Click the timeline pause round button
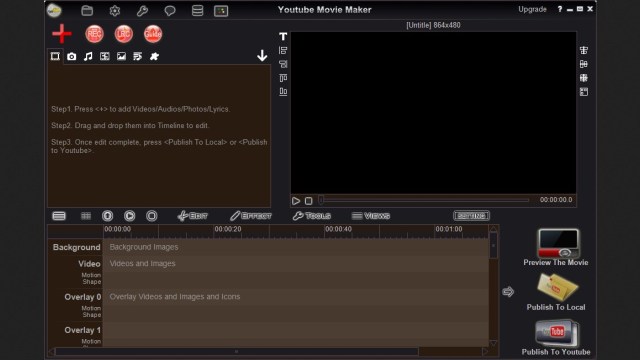The height and width of the screenshot is (360, 640). tap(108, 216)
